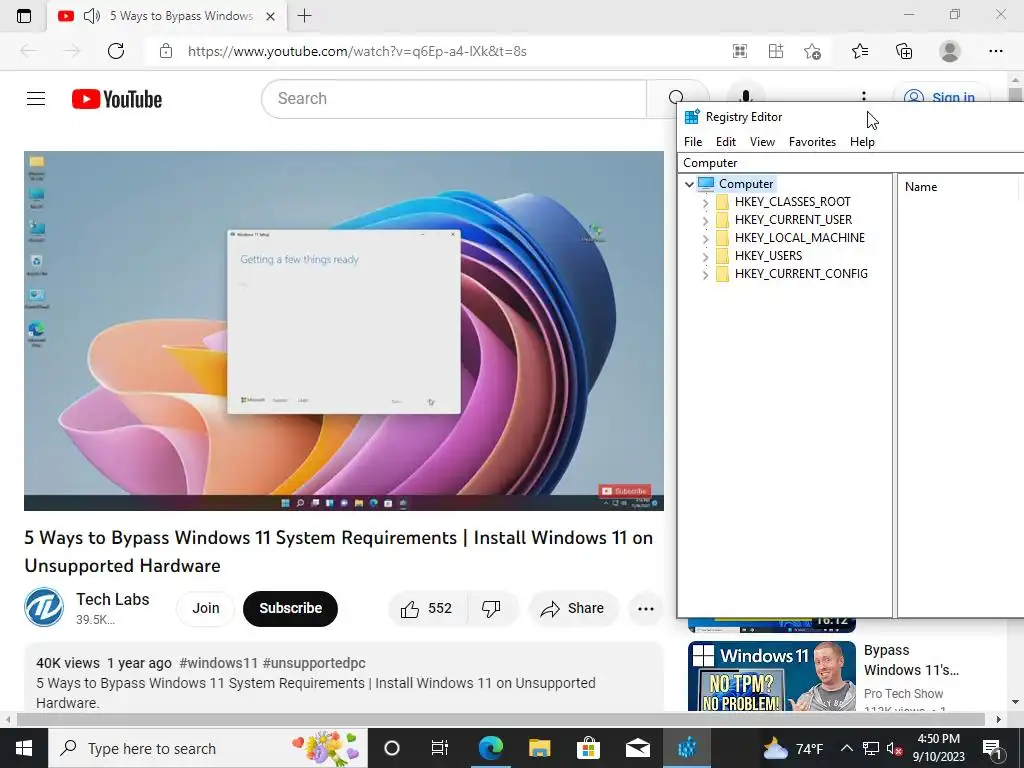The height and width of the screenshot is (768, 1024).
Task: Expand HKEY_CURRENT_USER chevron
Action: tap(705, 221)
